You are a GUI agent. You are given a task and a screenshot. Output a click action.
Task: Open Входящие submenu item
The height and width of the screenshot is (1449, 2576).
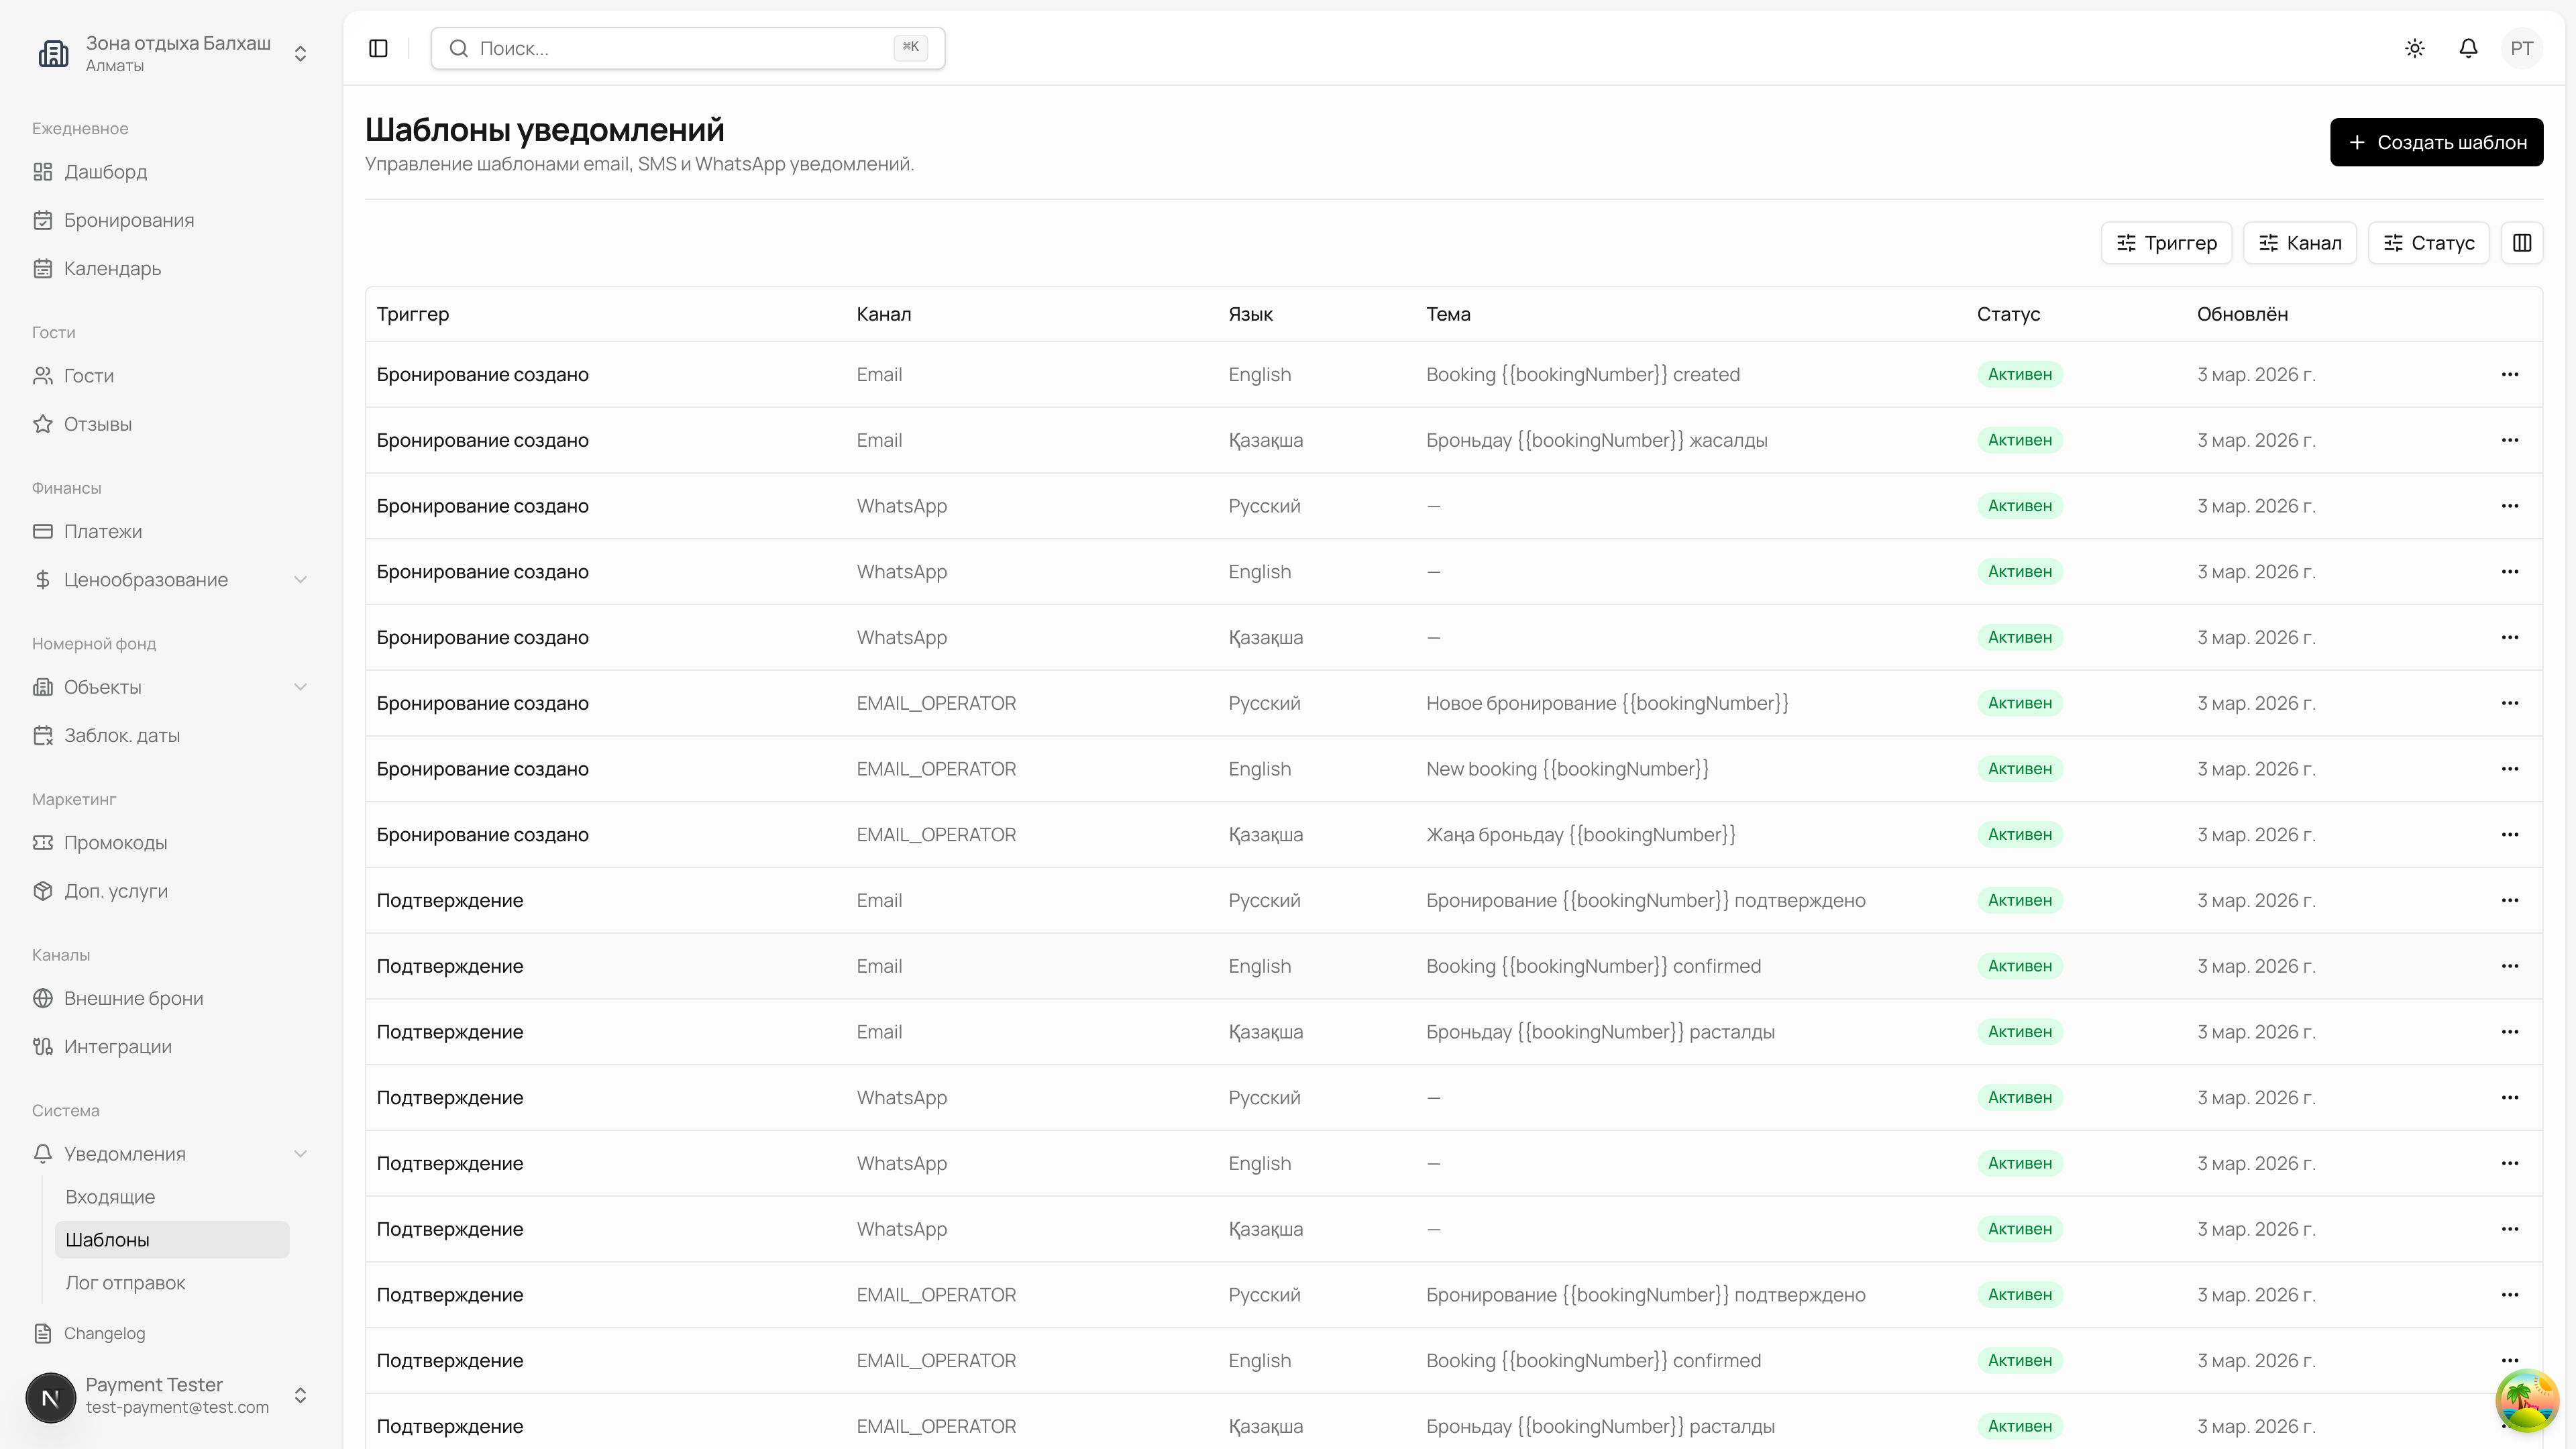[x=110, y=1197]
